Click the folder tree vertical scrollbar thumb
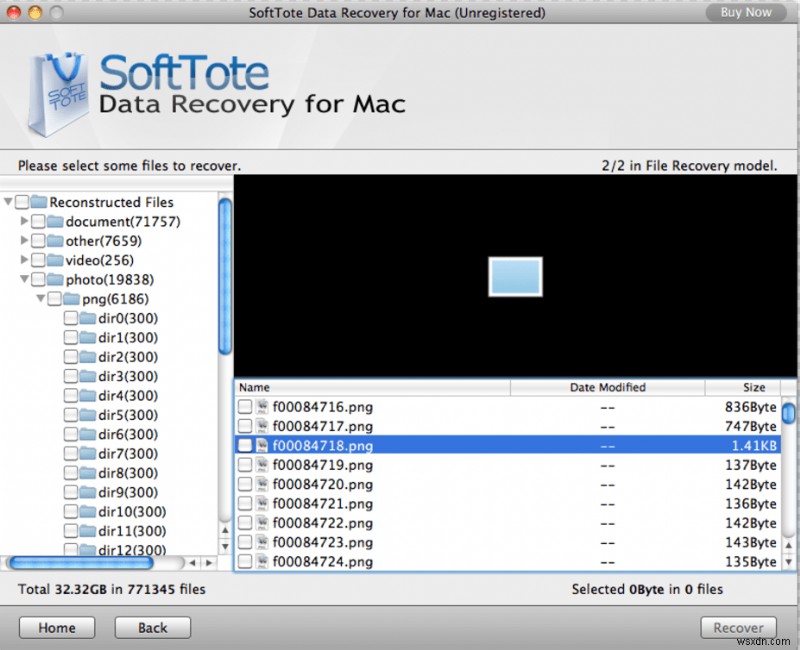800x650 pixels. coord(225,276)
